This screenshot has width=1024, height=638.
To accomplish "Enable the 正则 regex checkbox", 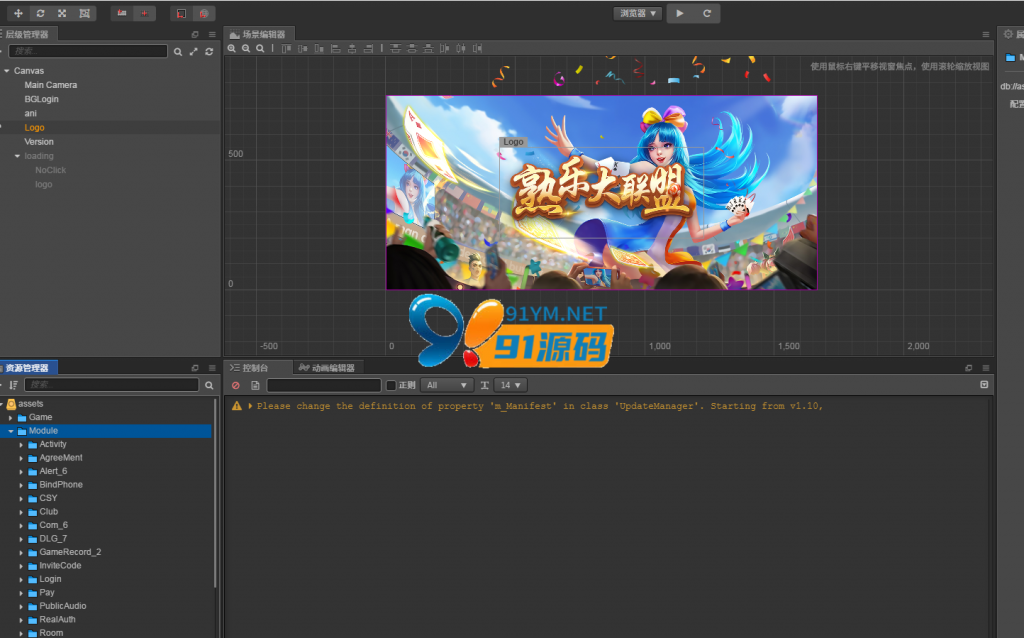I will (391, 385).
